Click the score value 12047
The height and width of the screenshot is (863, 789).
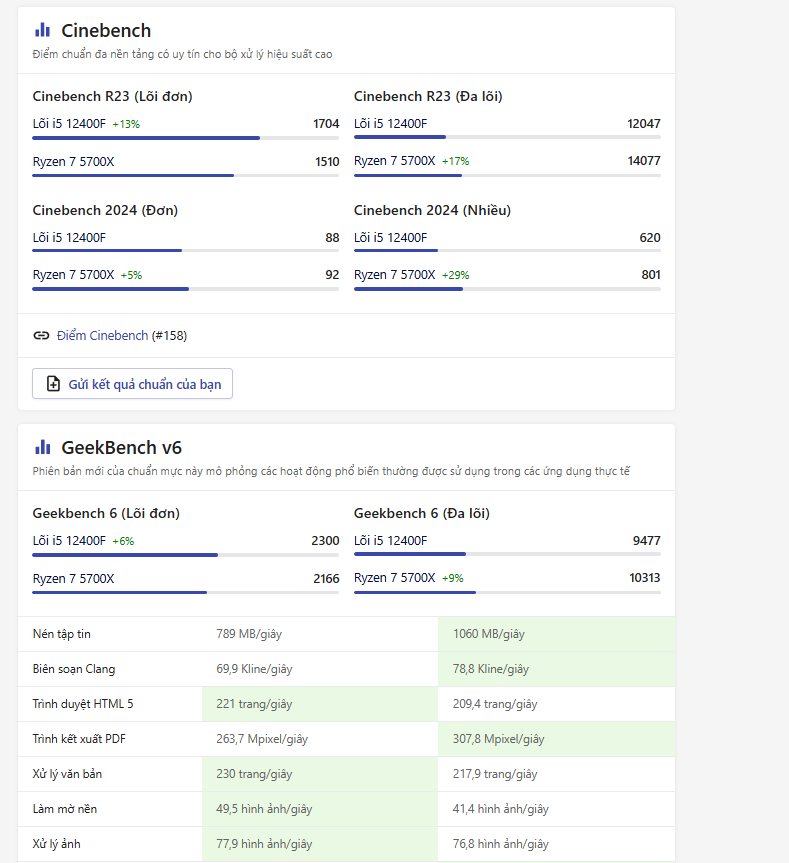(x=644, y=124)
